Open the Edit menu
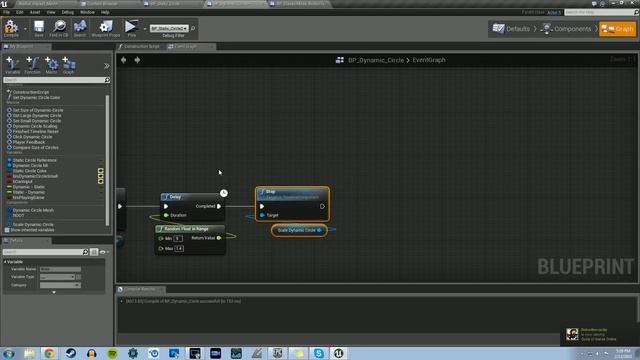 point(20,12)
